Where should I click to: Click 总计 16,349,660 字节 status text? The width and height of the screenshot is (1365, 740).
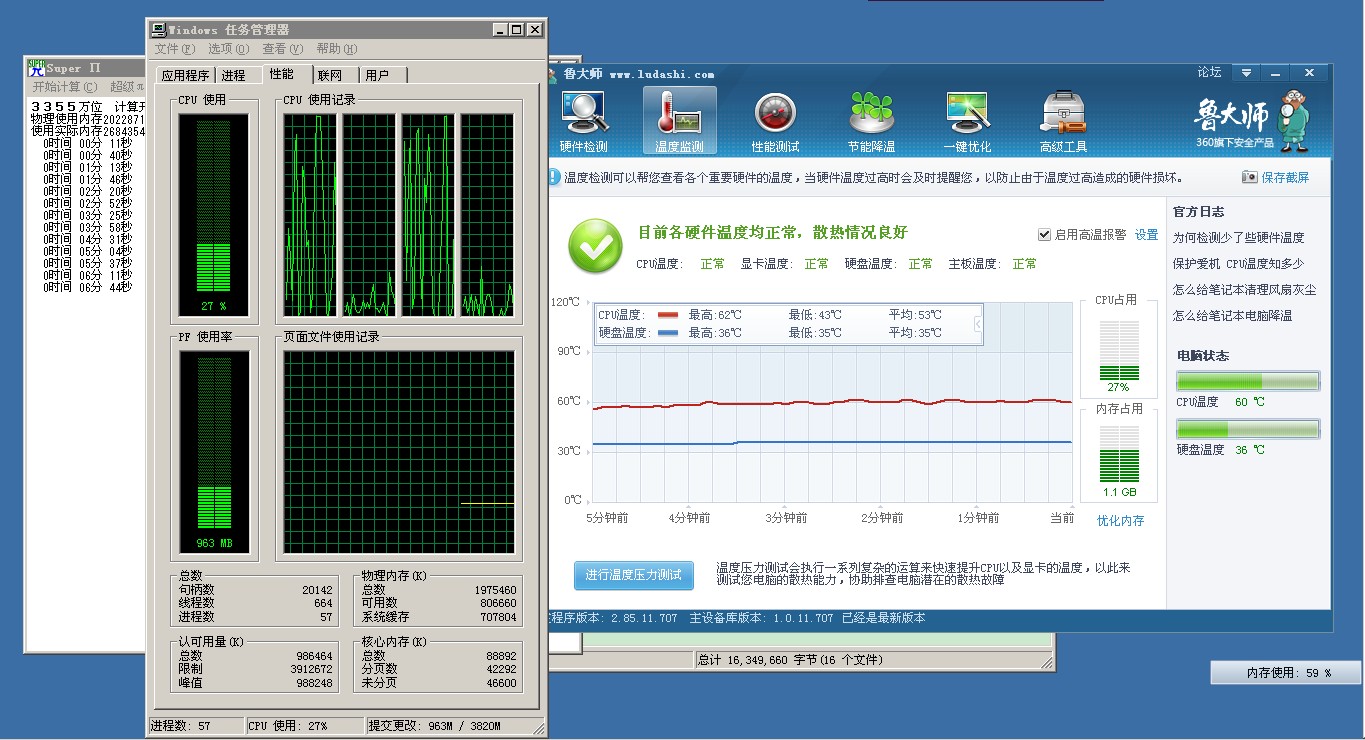tap(790, 660)
